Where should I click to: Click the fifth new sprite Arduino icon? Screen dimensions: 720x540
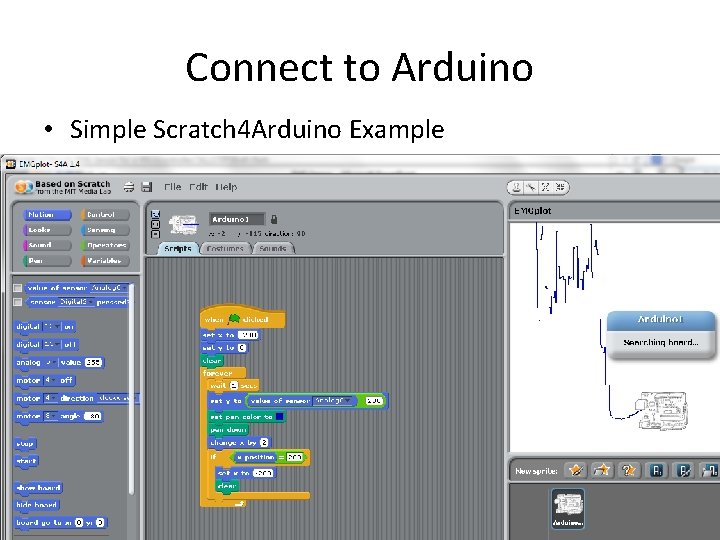point(684,470)
